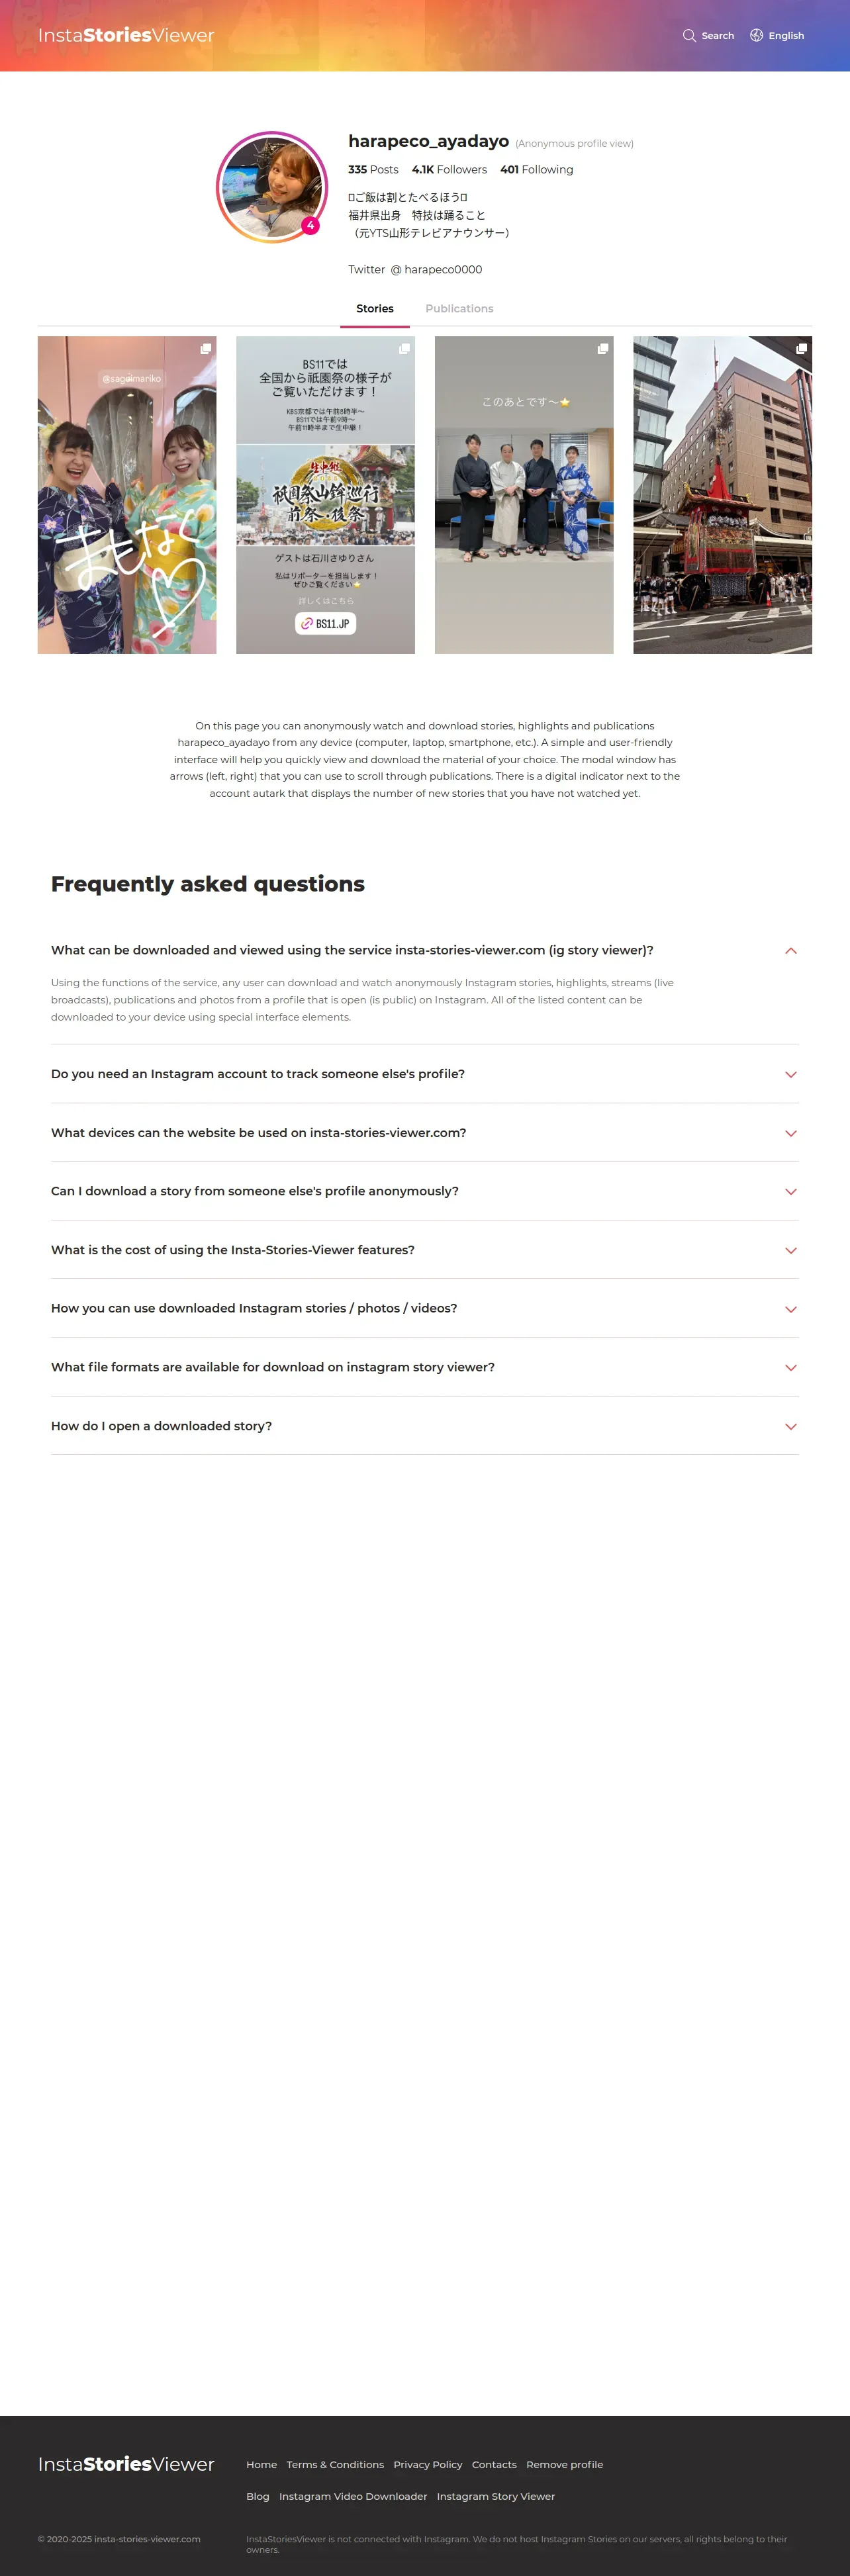Expand the file formats FAQ question
850x2576 pixels.
pyautogui.click(x=790, y=1367)
